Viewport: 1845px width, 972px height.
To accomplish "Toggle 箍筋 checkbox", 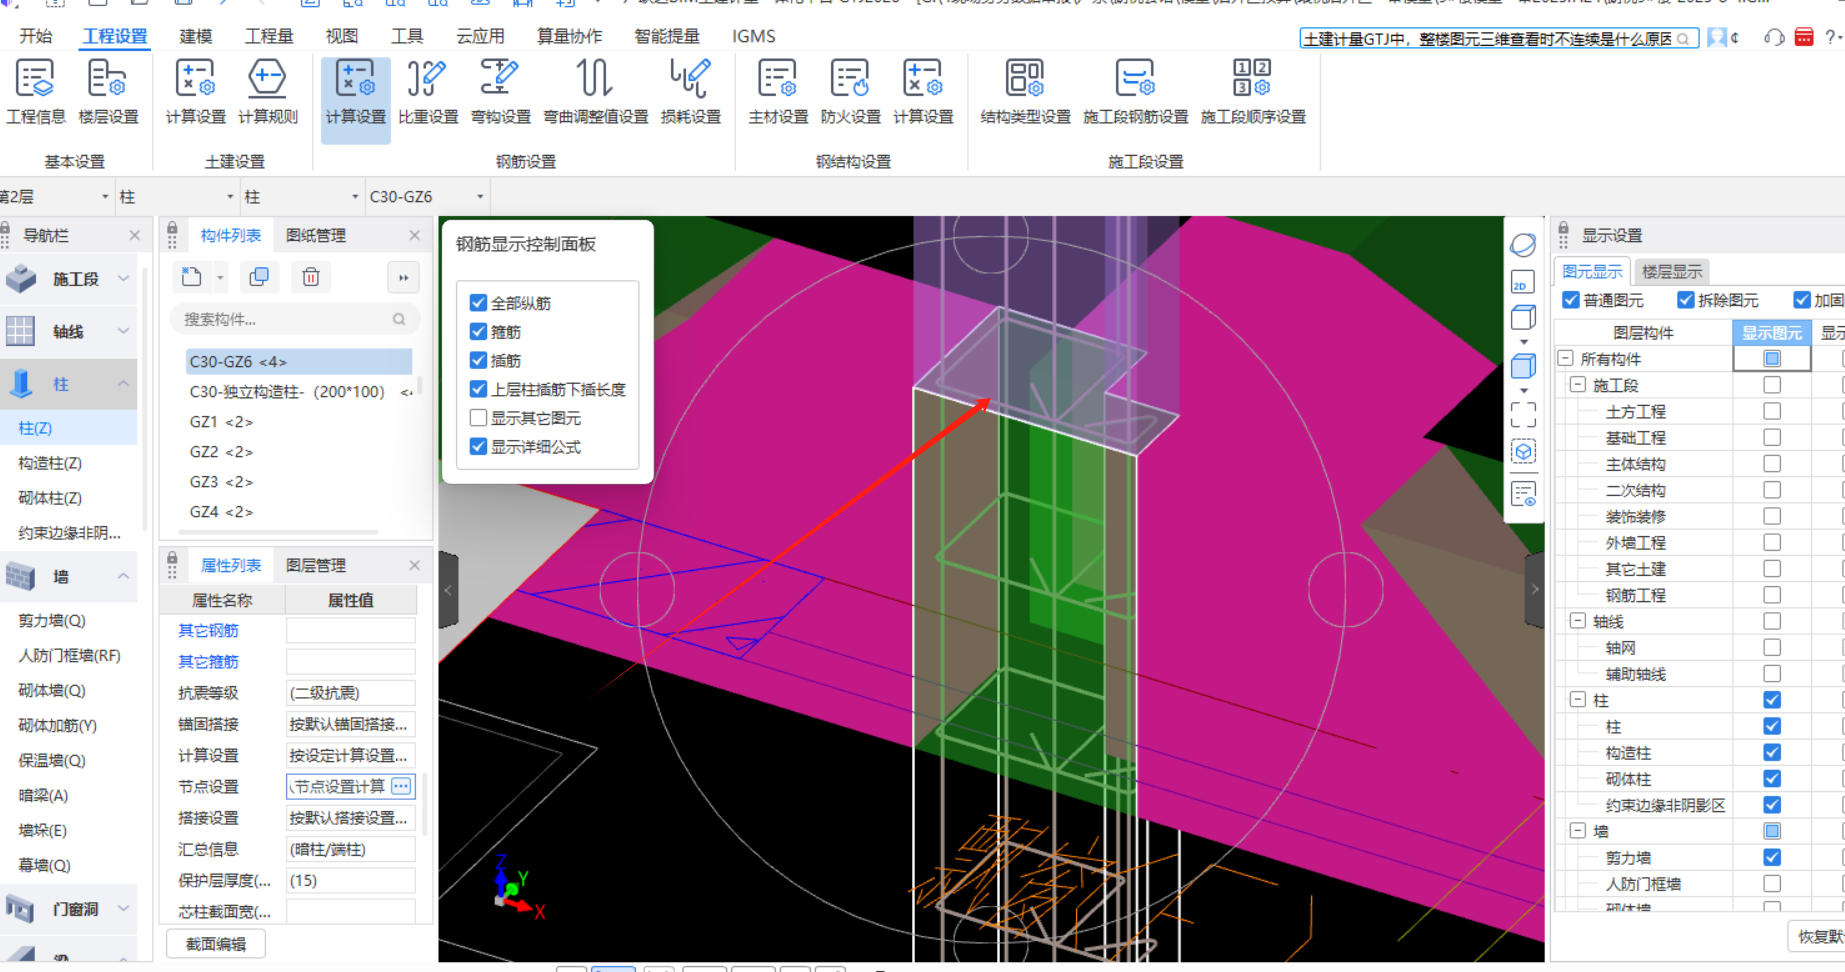I will click(478, 331).
